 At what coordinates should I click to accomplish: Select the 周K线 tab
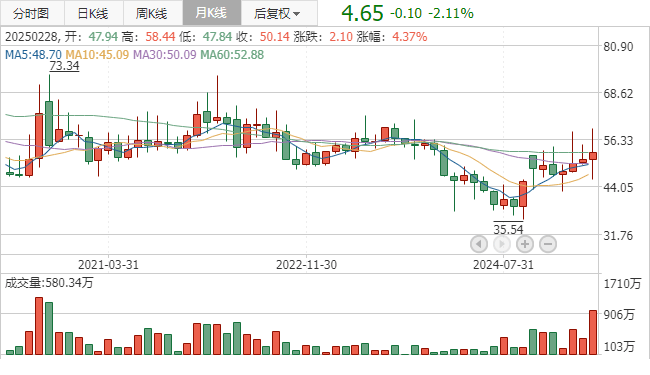pos(152,13)
